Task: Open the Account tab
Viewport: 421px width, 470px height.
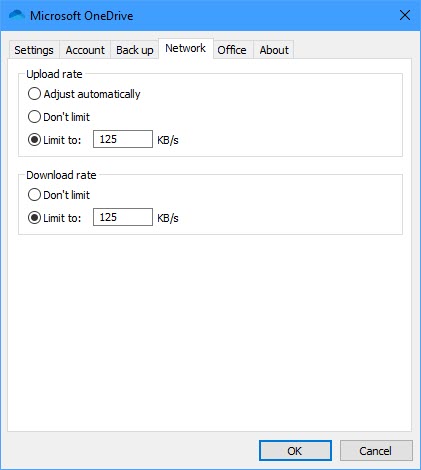Action: pyautogui.click(x=85, y=50)
